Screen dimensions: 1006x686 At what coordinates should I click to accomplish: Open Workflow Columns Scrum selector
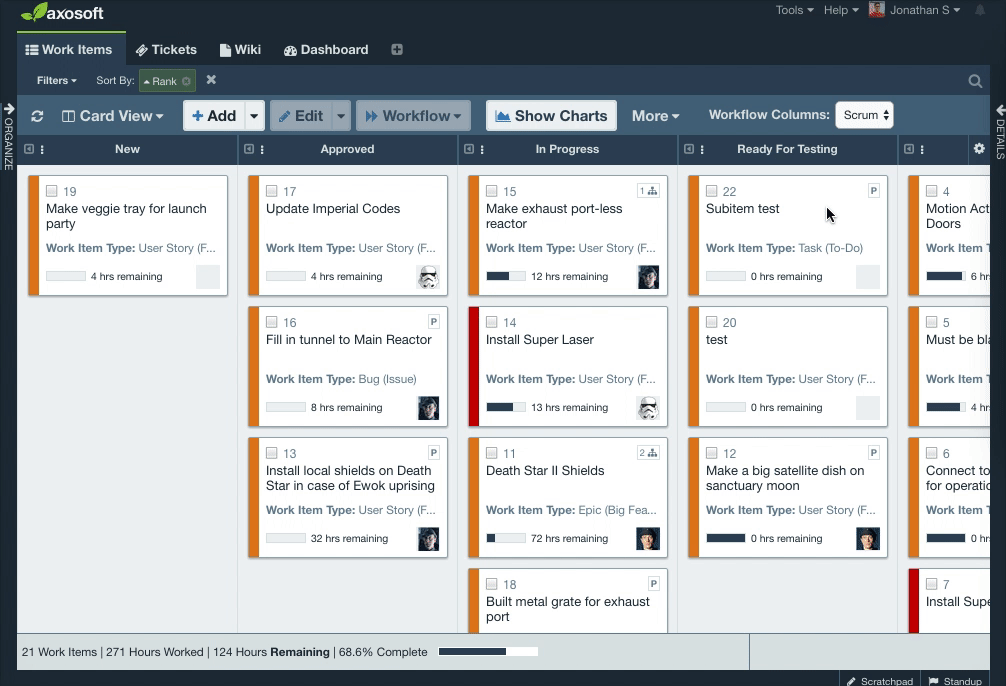pyautogui.click(x=864, y=115)
